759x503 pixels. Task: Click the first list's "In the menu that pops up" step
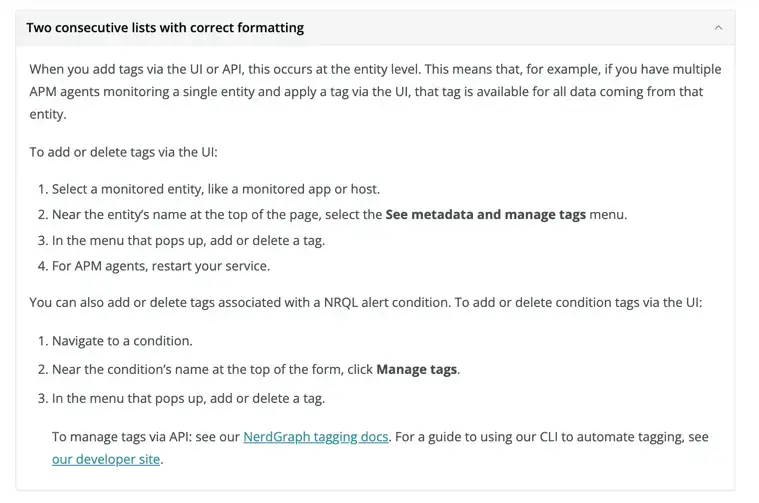[x=188, y=240]
